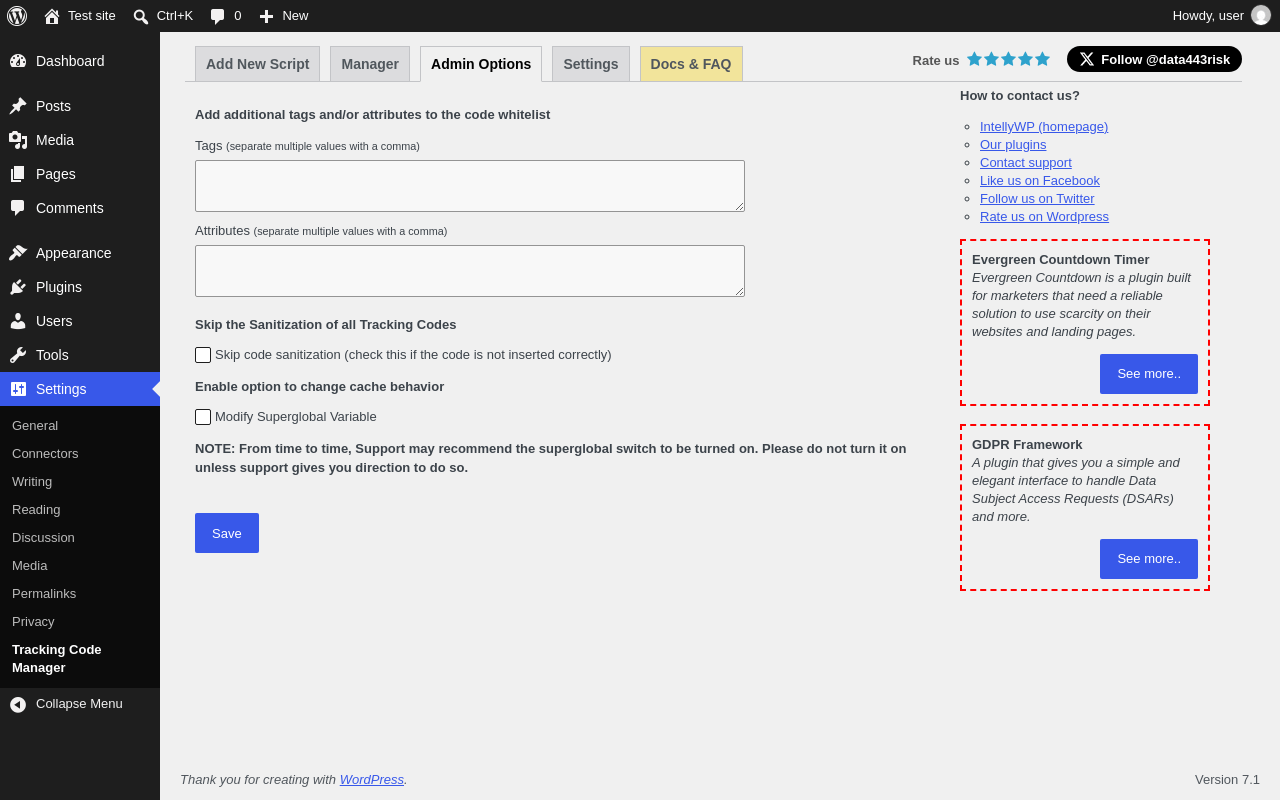Click the first rating star

click(974, 59)
